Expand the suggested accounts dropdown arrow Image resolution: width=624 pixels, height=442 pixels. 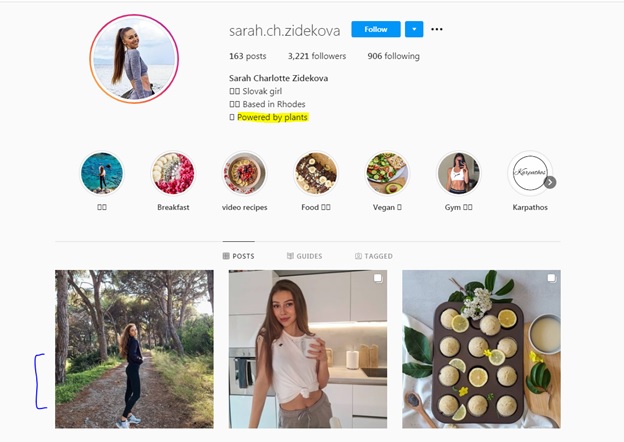pyautogui.click(x=414, y=29)
